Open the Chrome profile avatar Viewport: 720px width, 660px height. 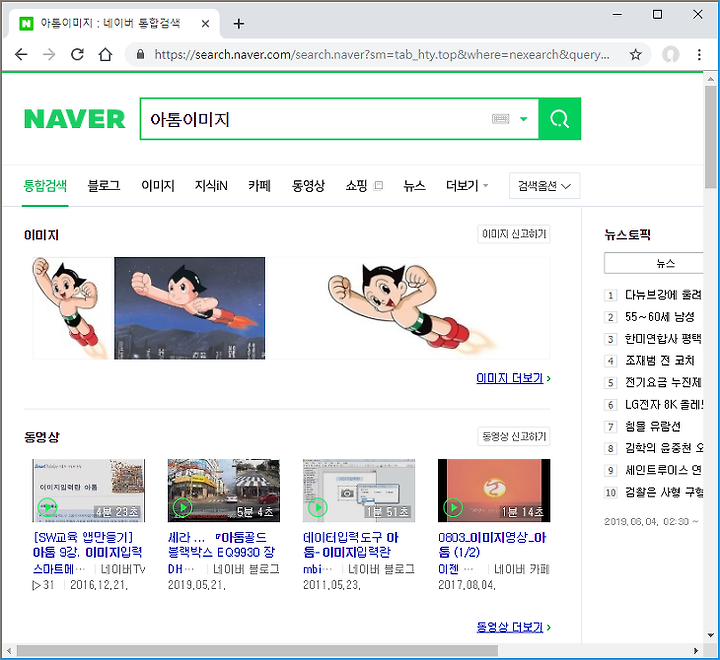pyautogui.click(x=670, y=55)
